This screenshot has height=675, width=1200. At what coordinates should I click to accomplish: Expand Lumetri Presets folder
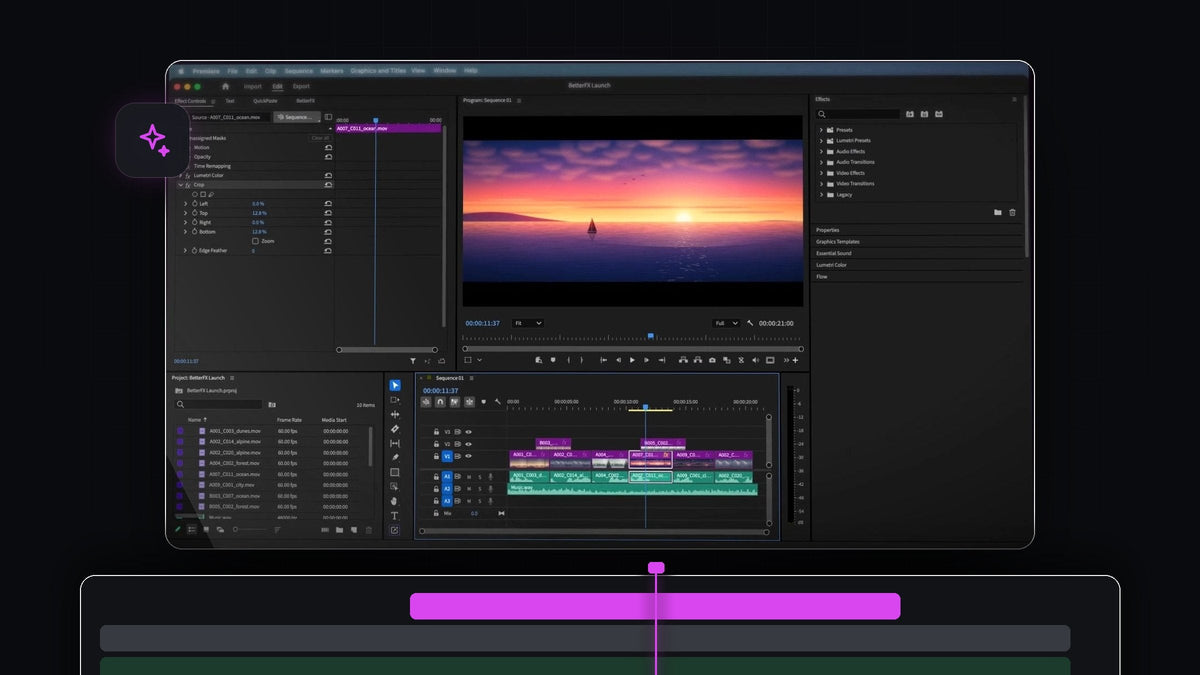[x=821, y=141]
